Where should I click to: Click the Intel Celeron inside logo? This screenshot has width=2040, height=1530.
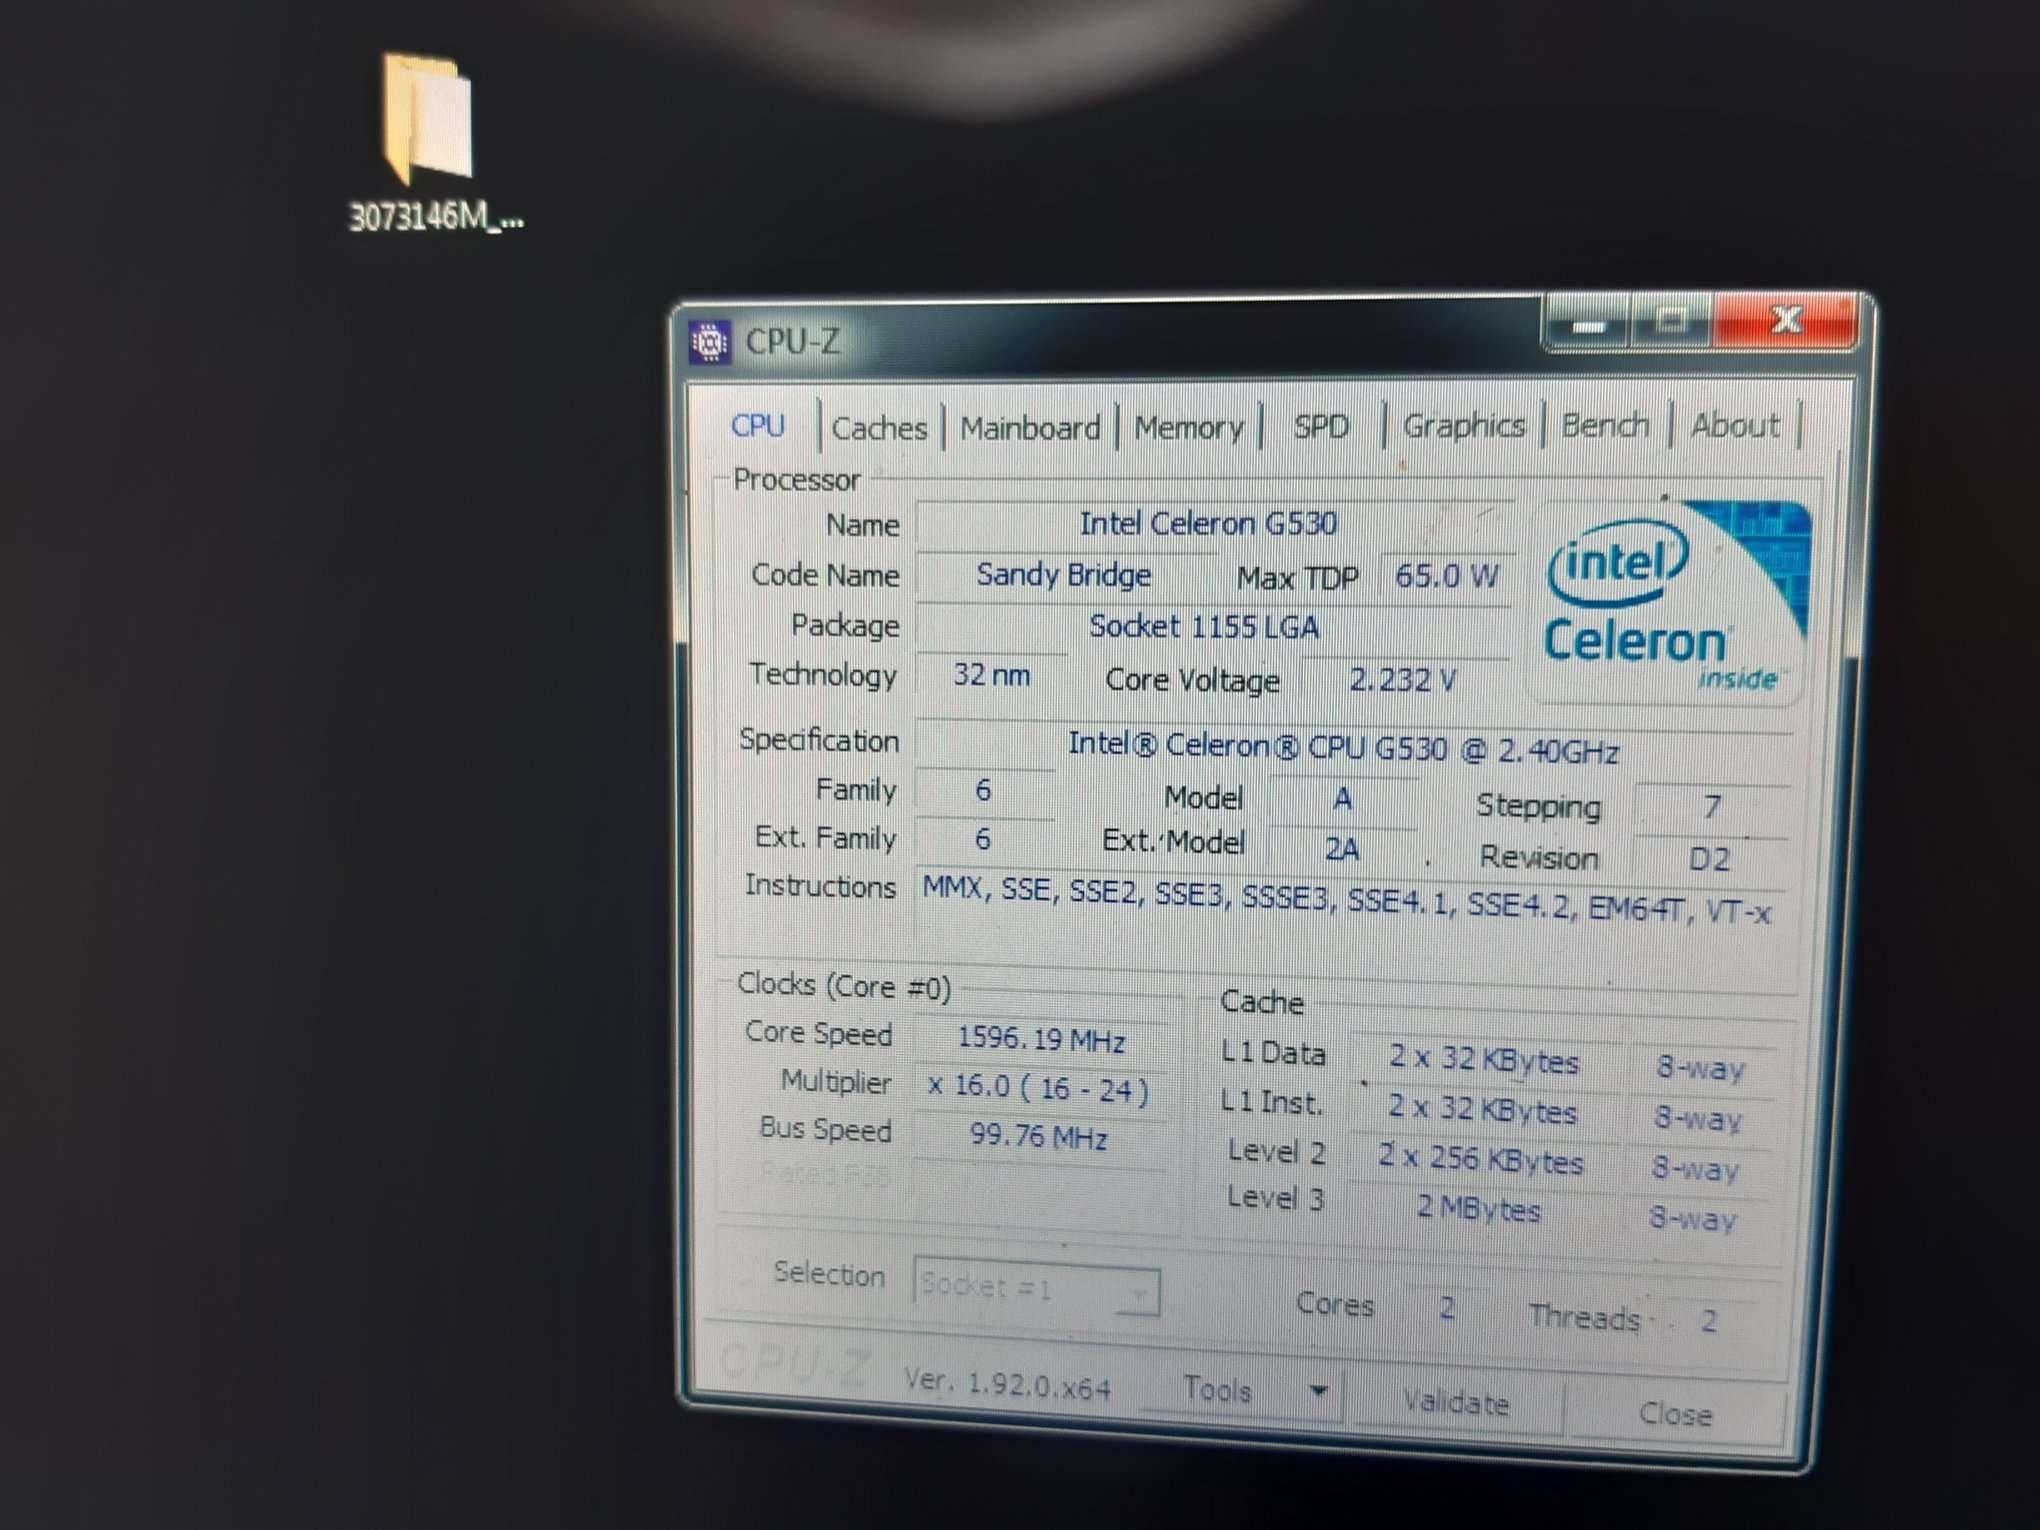pos(1669,603)
